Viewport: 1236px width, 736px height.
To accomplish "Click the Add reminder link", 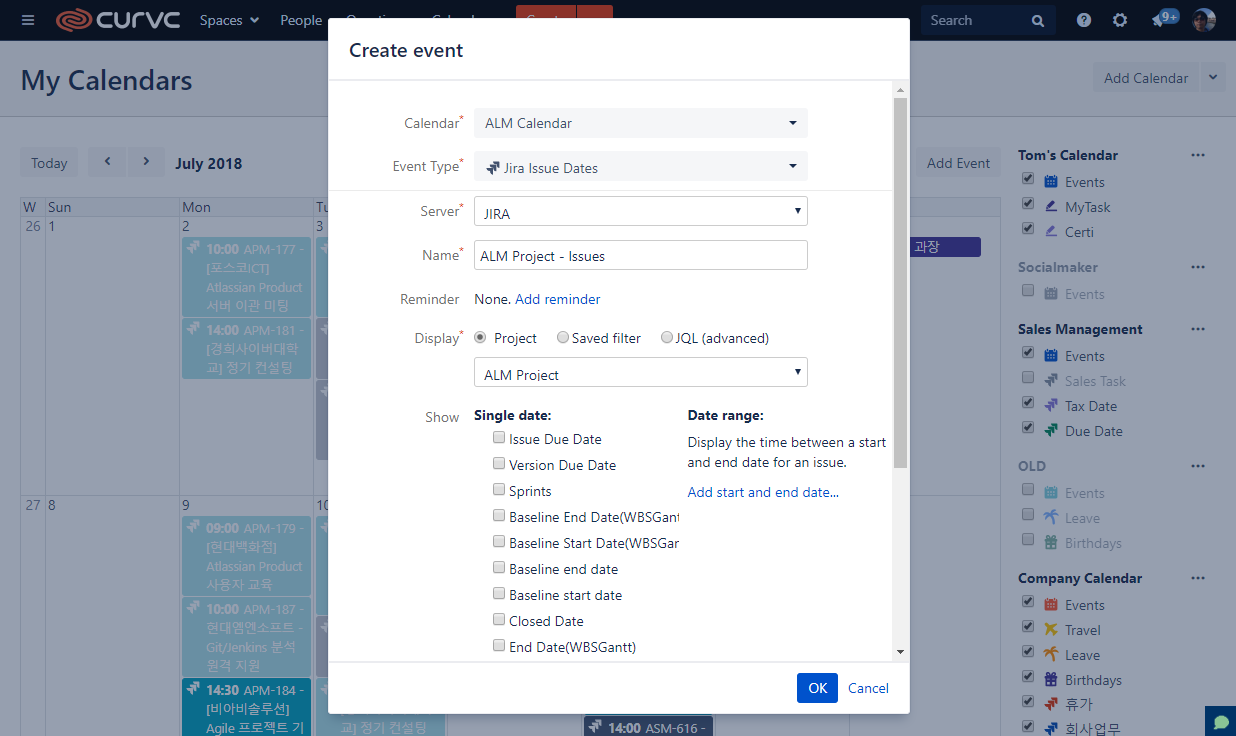I will click(x=558, y=299).
